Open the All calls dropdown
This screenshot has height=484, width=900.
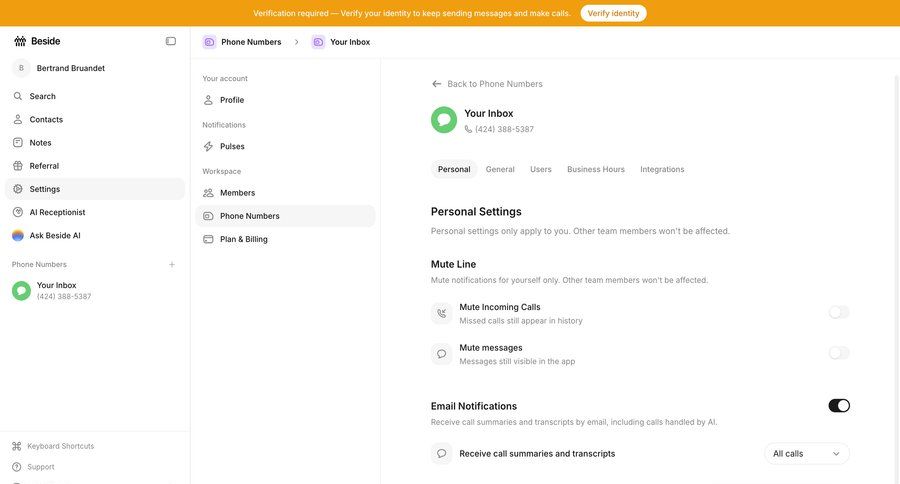806,454
